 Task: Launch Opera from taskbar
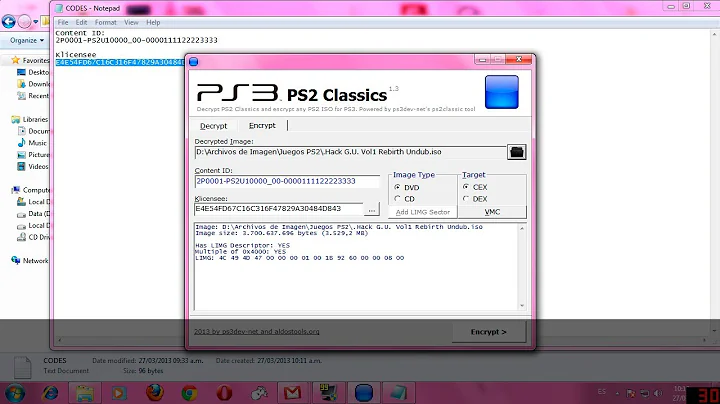pyautogui.click(x=224, y=393)
